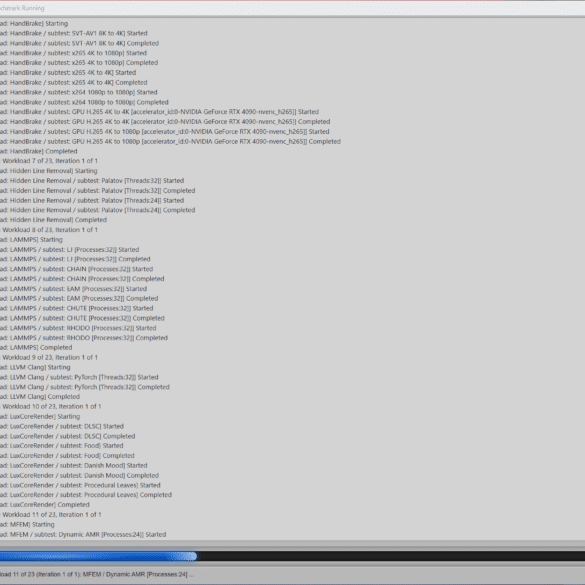Select the 'Workload 10 of 23' line
The width and height of the screenshot is (585, 585).
[x=51, y=406]
